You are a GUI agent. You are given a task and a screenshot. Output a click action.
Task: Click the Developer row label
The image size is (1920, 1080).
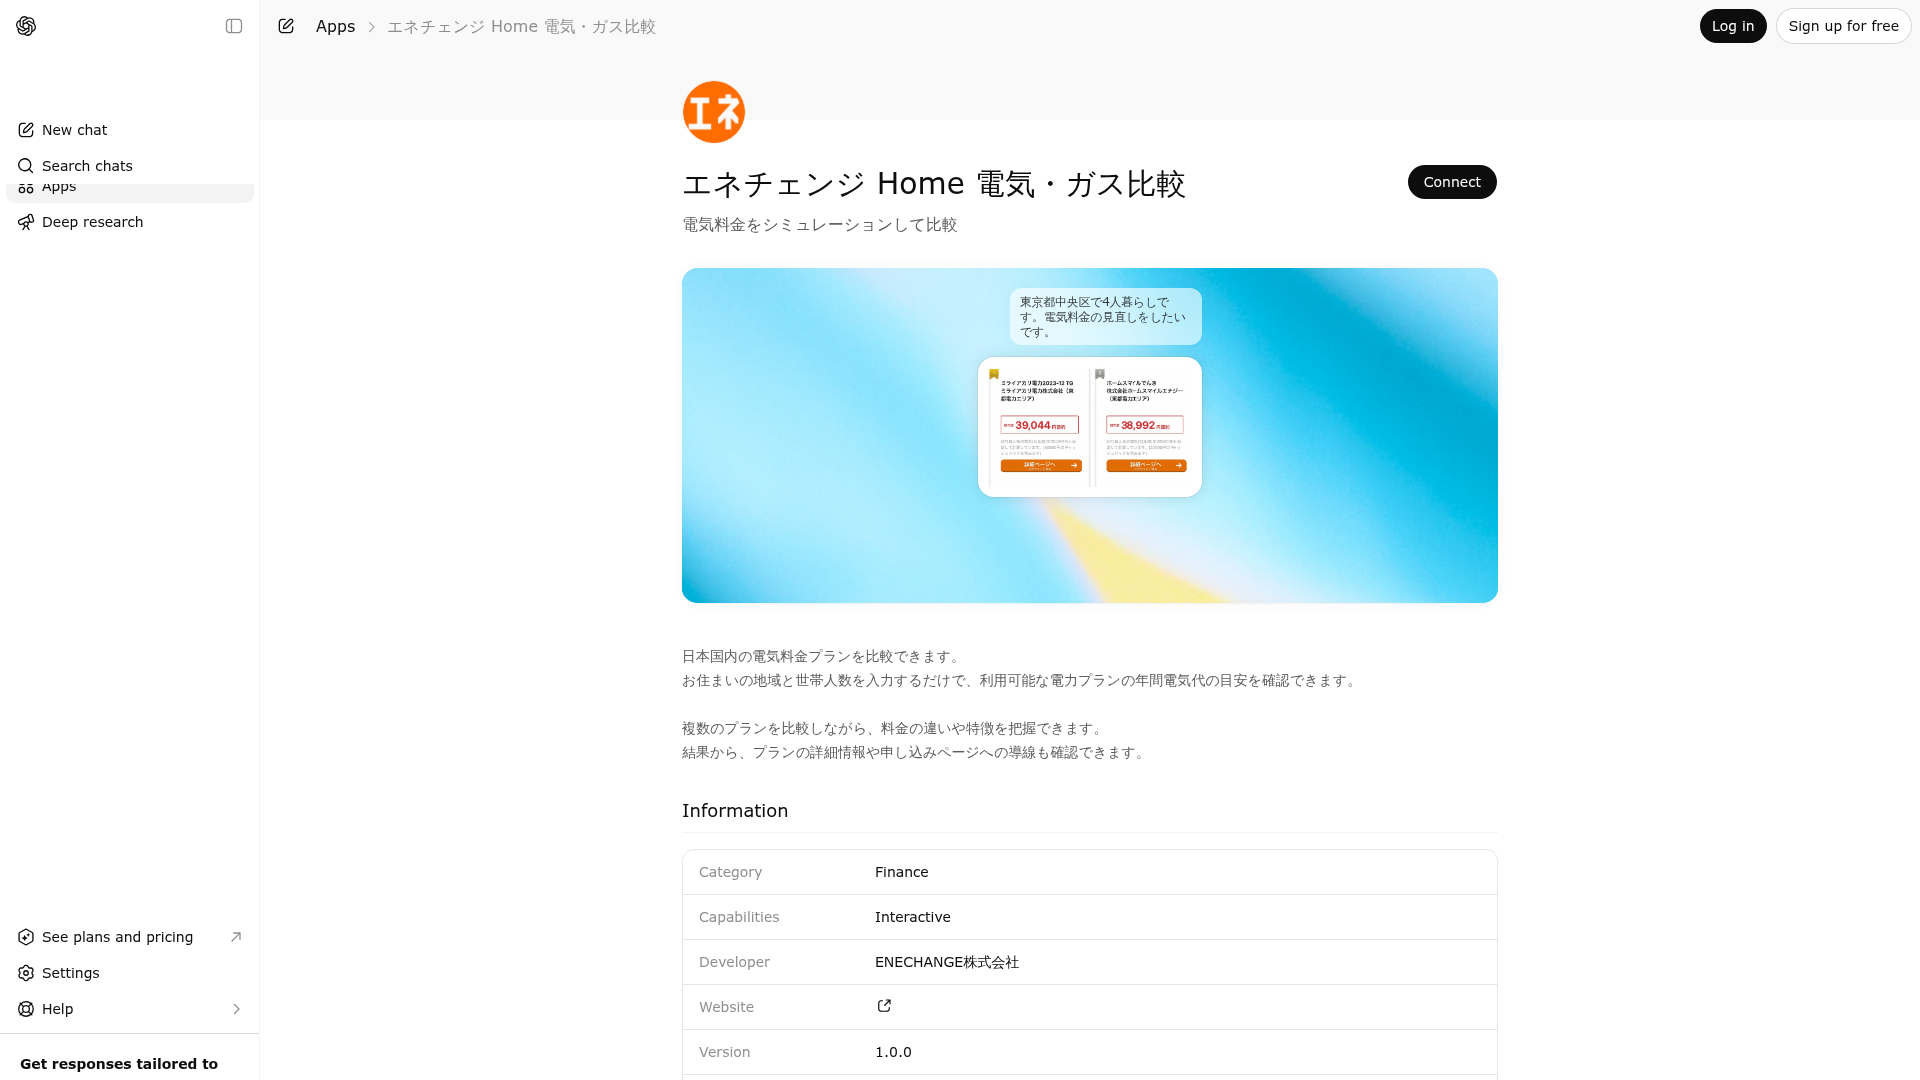(734, 962)
